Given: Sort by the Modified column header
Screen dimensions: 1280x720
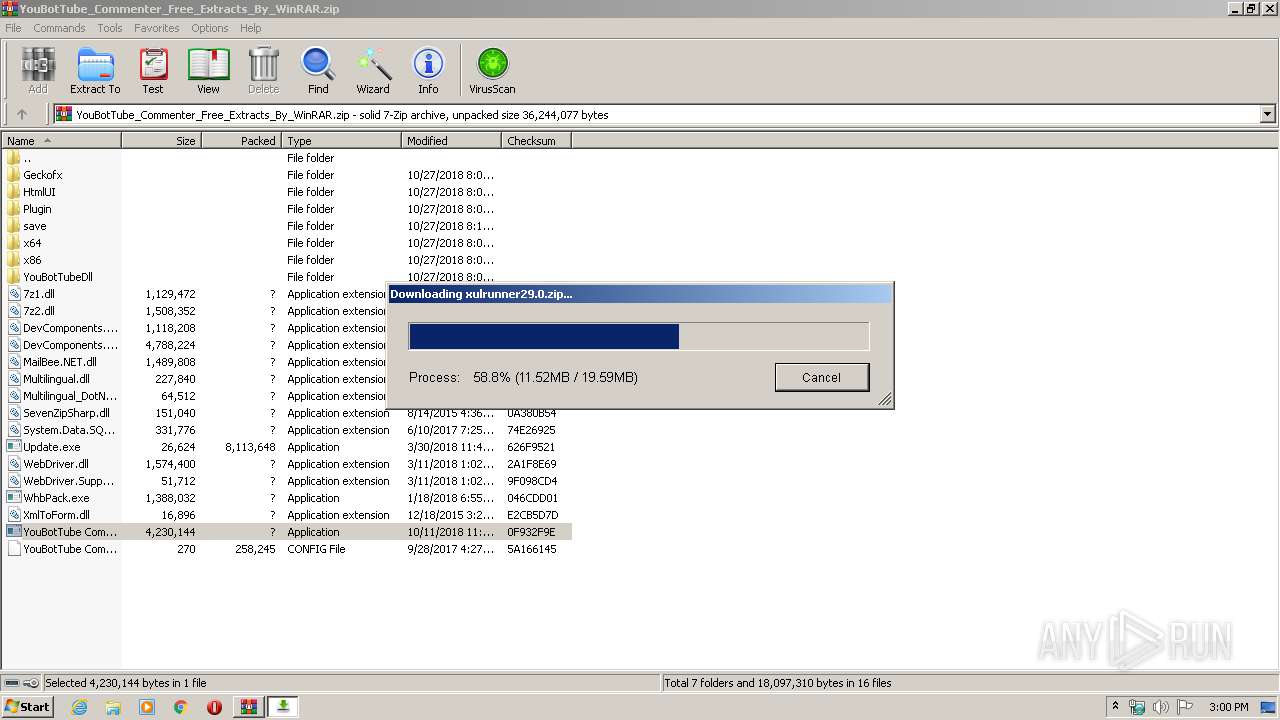Looking at the screenshot, I should (452, 141).
